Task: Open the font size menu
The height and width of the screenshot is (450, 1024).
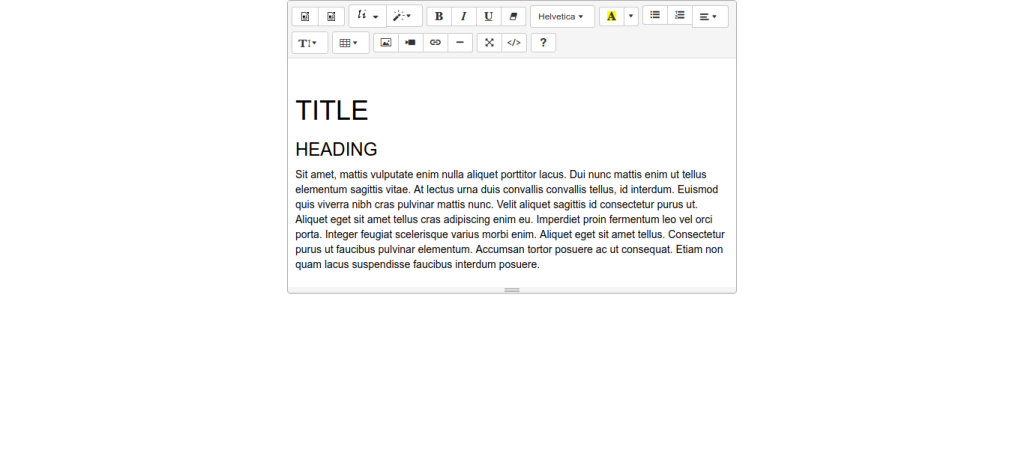Action: pos(308,43)
